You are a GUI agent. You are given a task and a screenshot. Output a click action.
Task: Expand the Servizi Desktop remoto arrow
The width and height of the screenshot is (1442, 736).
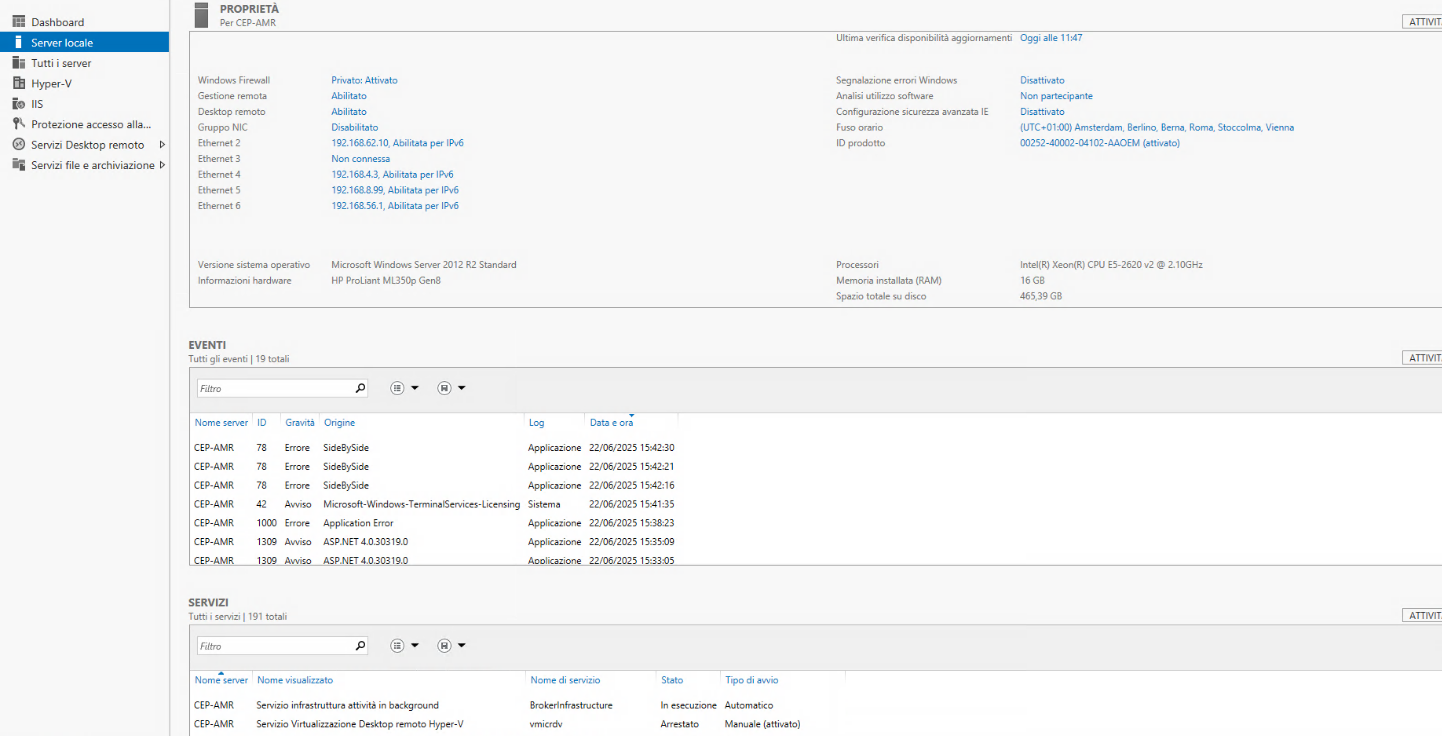click(x=162, y=145)
